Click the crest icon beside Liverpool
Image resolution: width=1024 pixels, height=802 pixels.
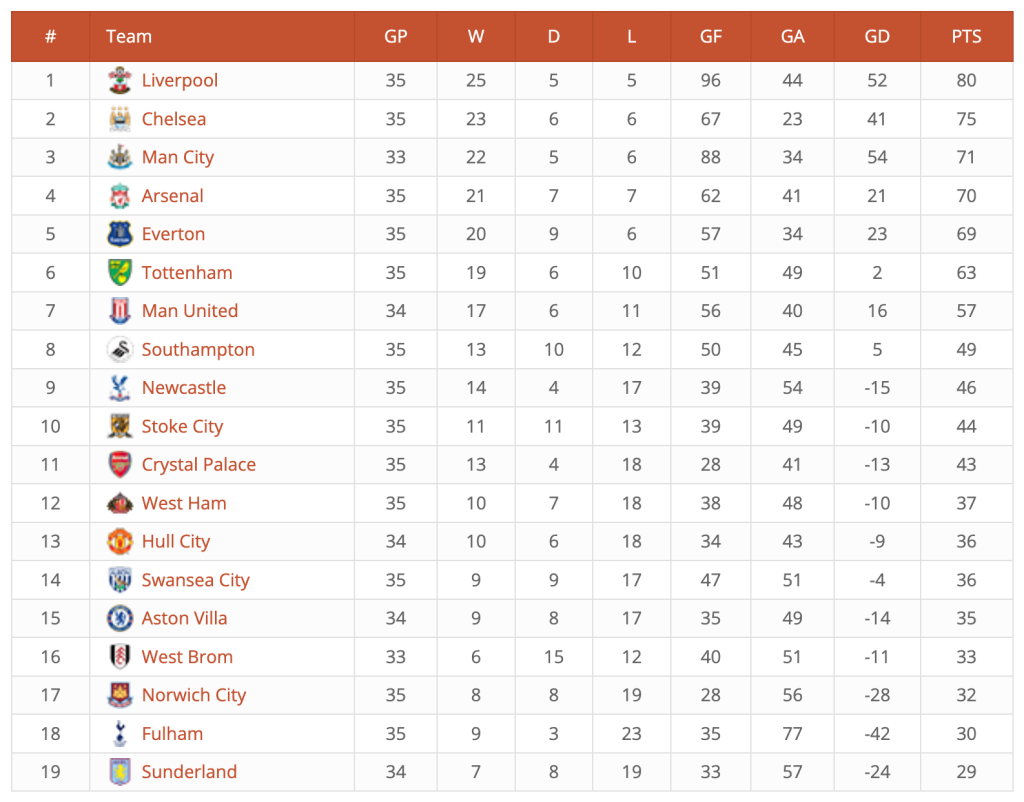[120, 80]
